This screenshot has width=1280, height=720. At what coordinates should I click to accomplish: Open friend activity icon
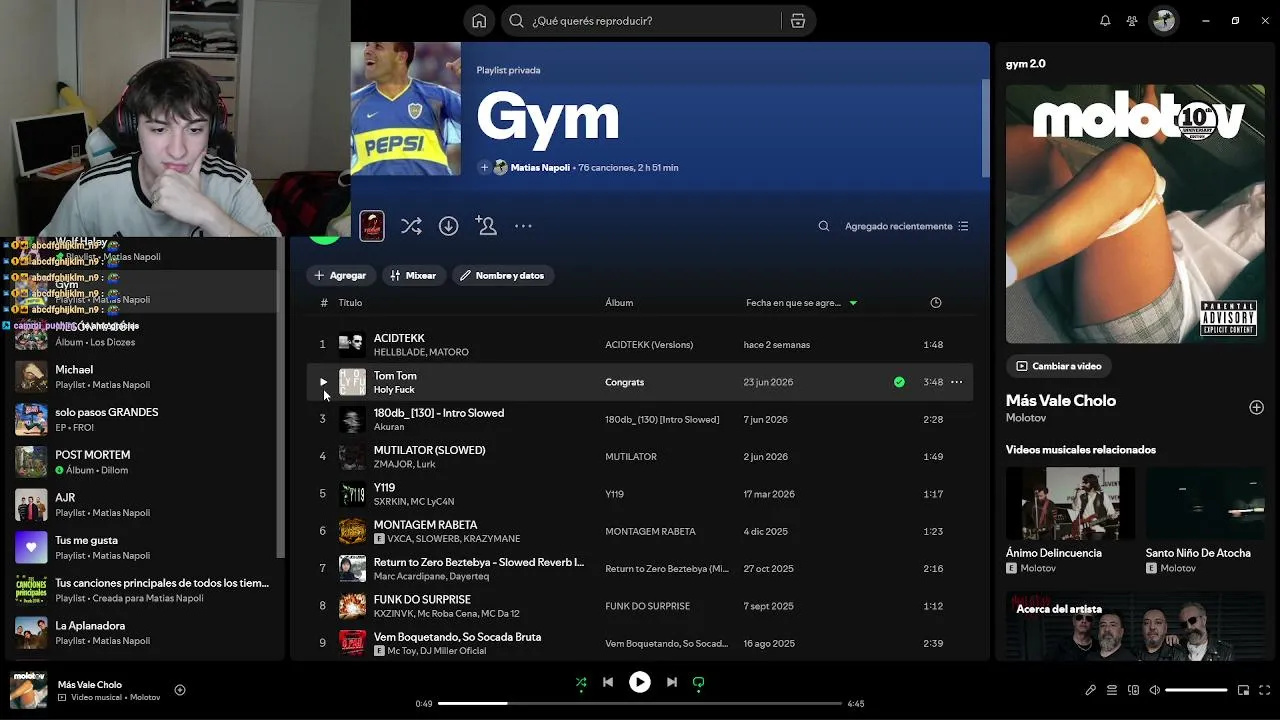point(1132,21)
